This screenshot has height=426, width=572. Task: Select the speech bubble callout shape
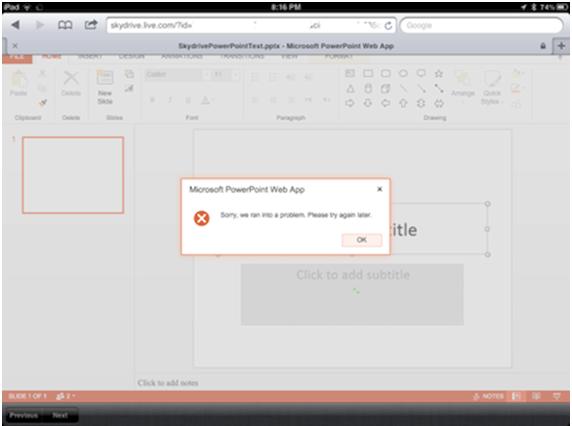click(421, 74)
